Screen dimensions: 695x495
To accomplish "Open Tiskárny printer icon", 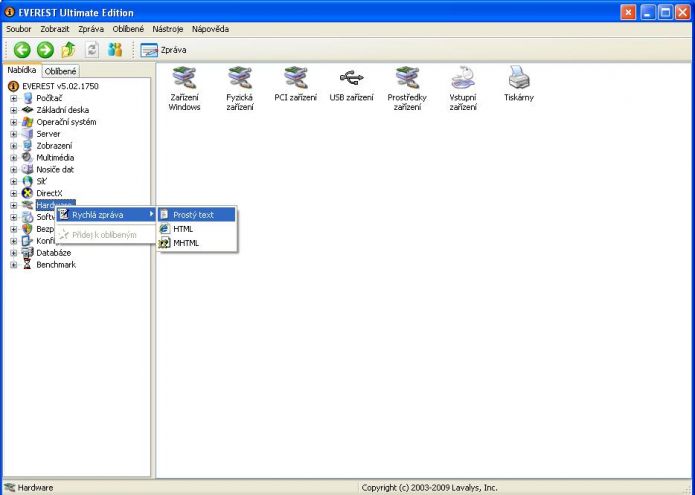I will pyautogui.click(x=519, y=84).
